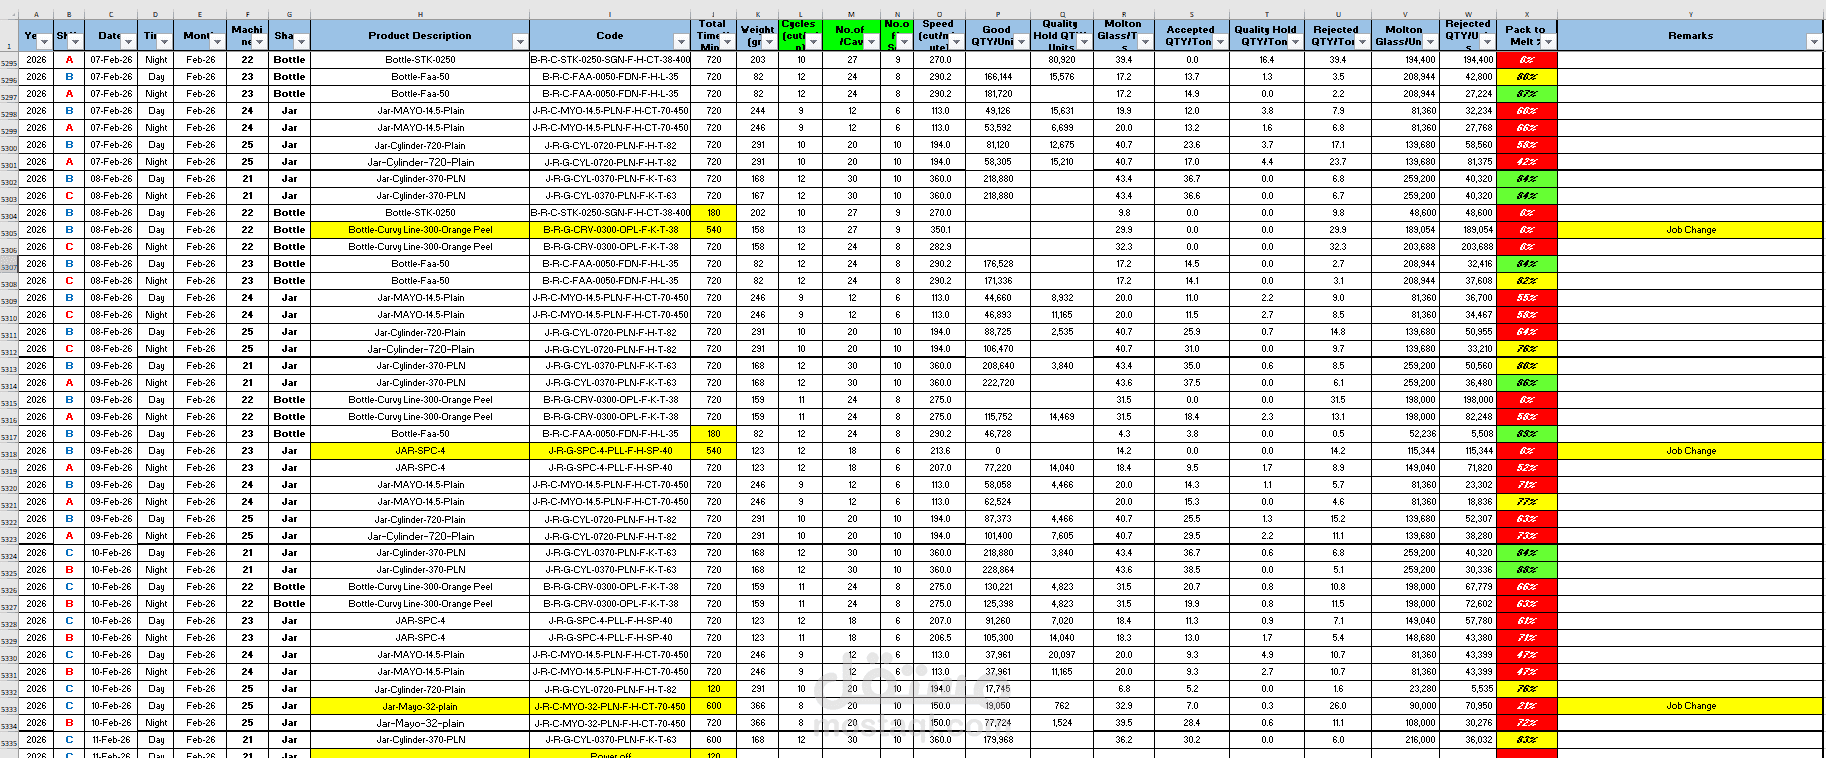Open the Rejected QTY/Ton filter dropdown
This screenshot has width=1826, height=758.
click(1360, 42)
